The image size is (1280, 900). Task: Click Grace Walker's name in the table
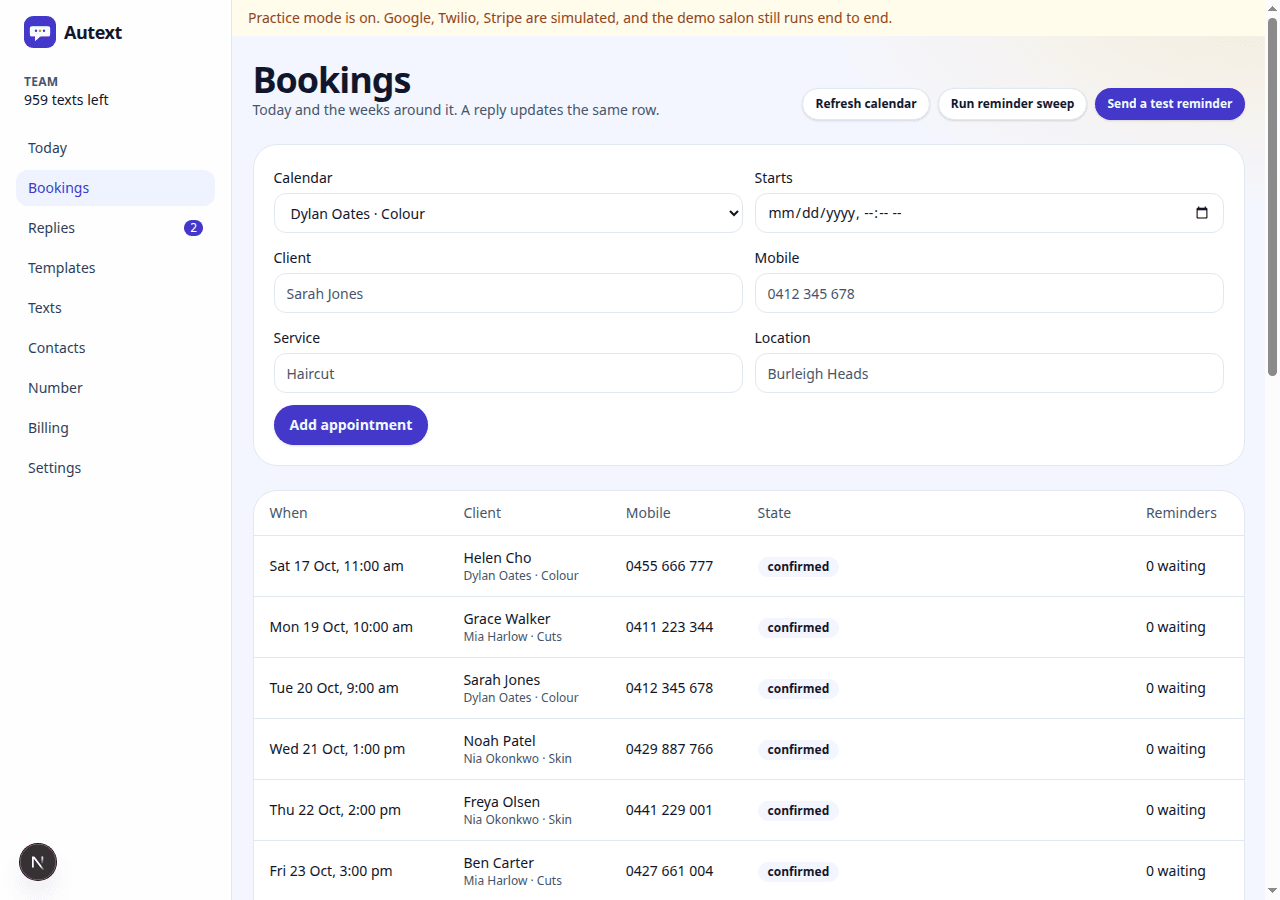507,619
